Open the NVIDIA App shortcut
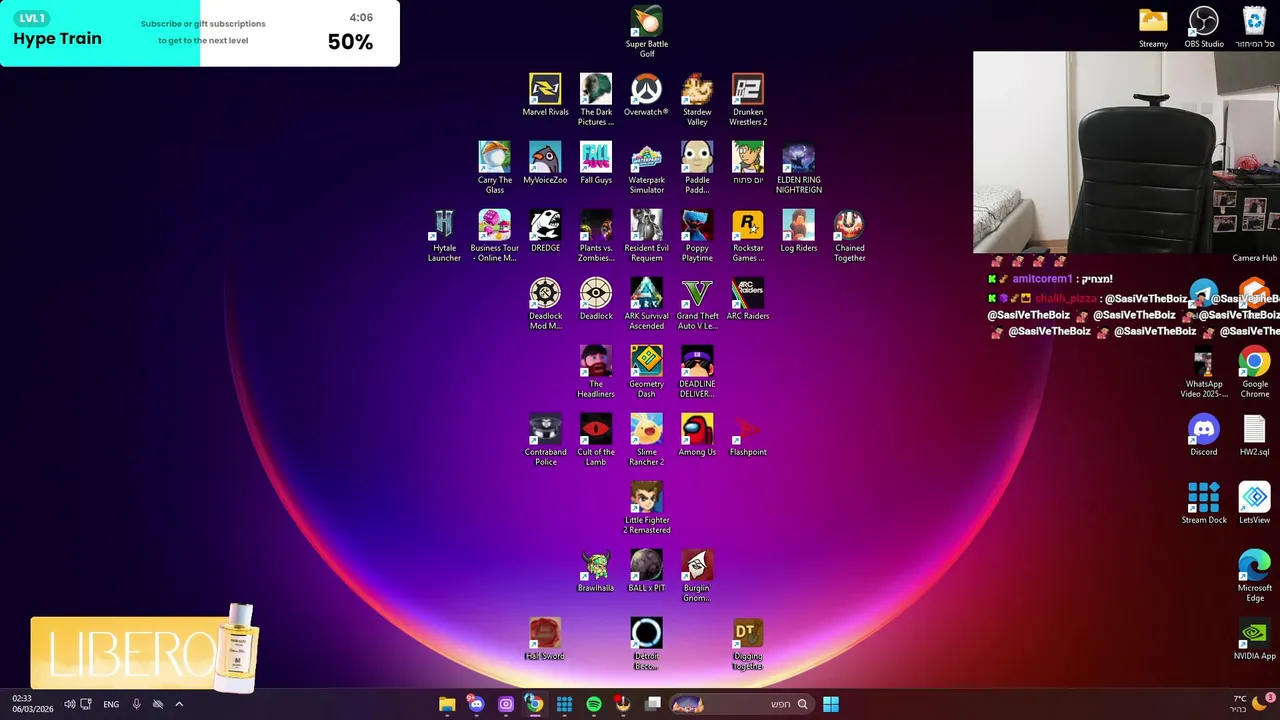 (1254, 639)
